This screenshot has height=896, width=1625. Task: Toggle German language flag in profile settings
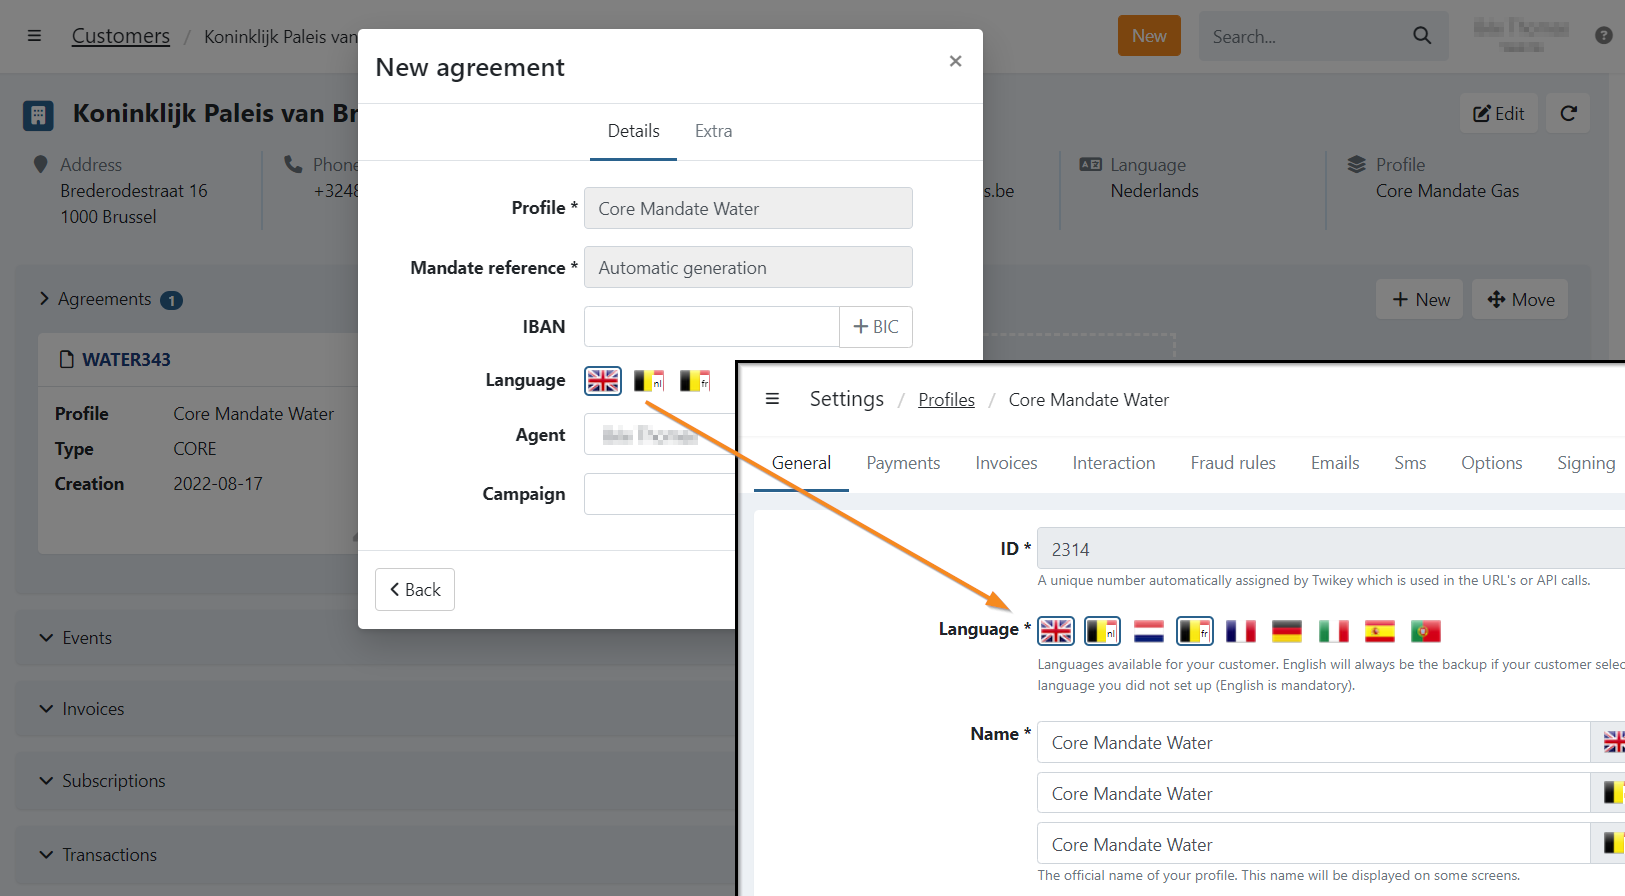(1286, 631)
